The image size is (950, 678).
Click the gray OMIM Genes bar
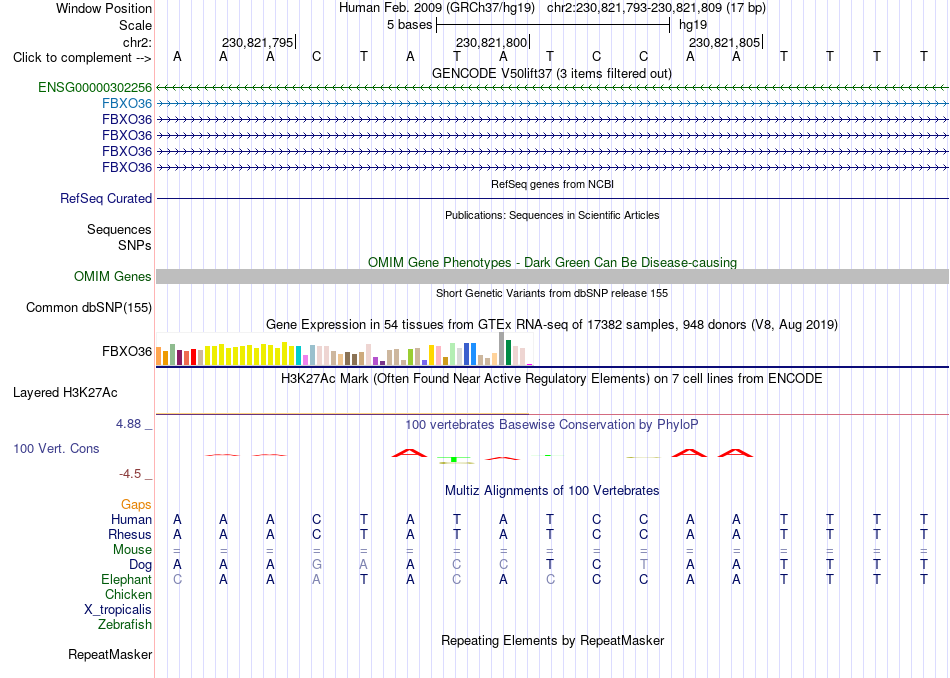[552, 277]
